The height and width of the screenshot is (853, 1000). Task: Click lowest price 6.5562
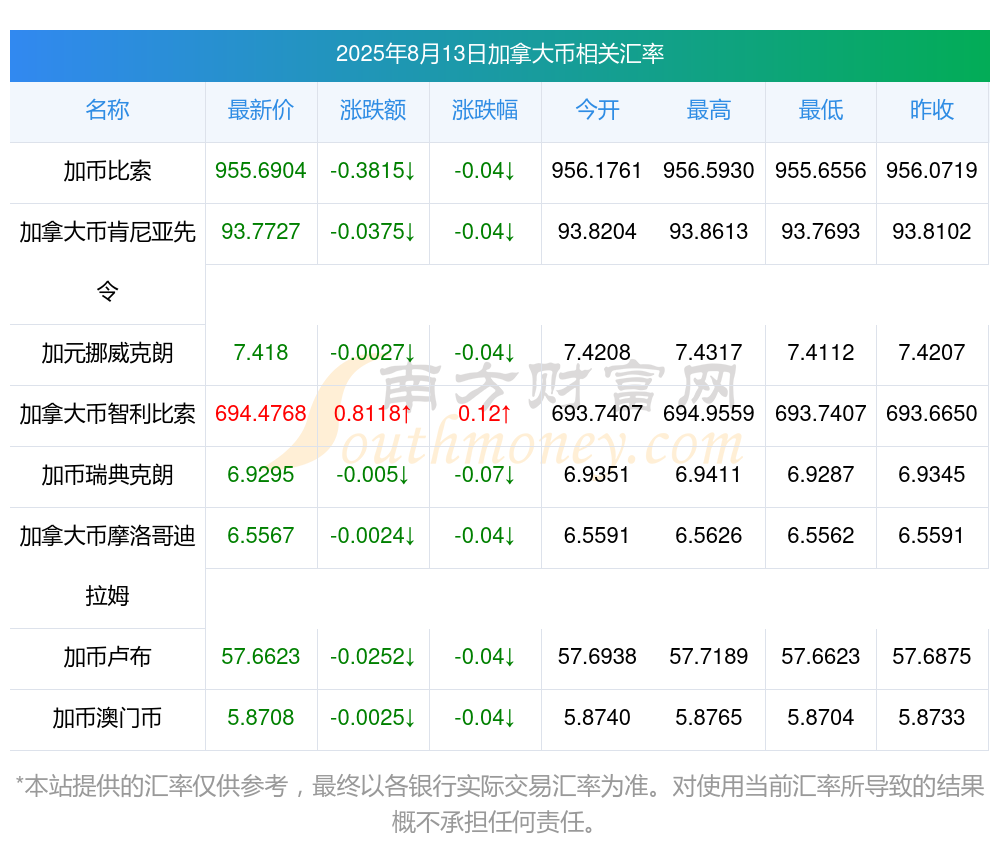point(821,536)
